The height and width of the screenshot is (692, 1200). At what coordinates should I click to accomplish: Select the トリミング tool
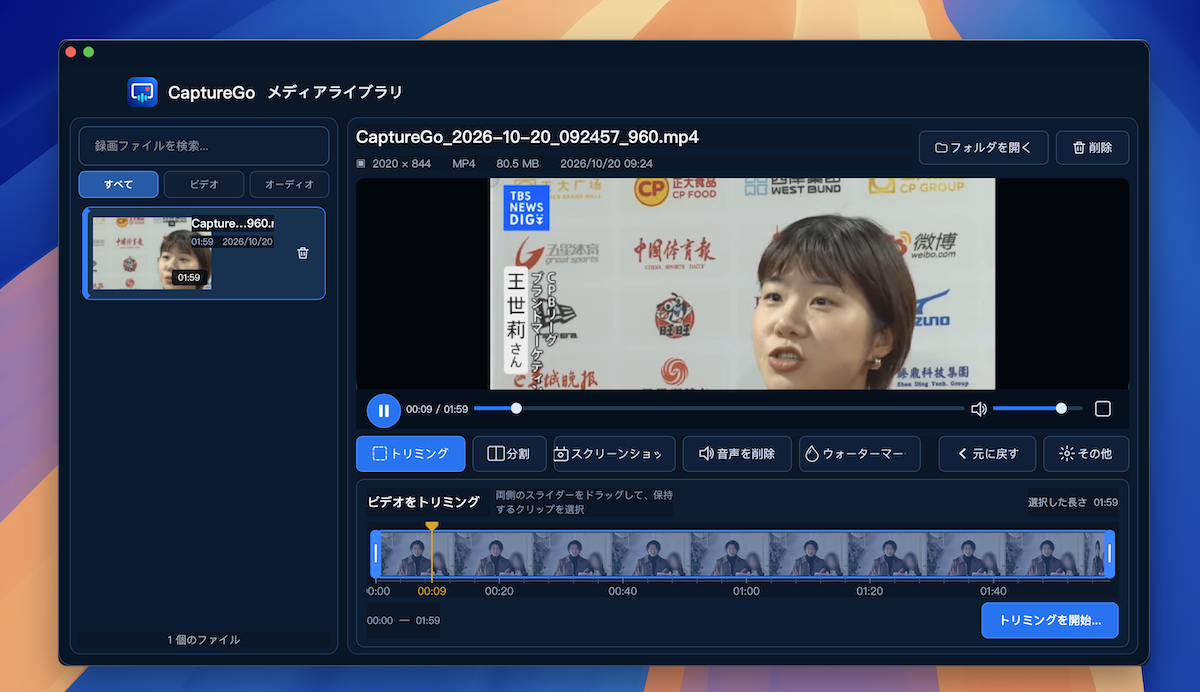click(x=410, y=453)
